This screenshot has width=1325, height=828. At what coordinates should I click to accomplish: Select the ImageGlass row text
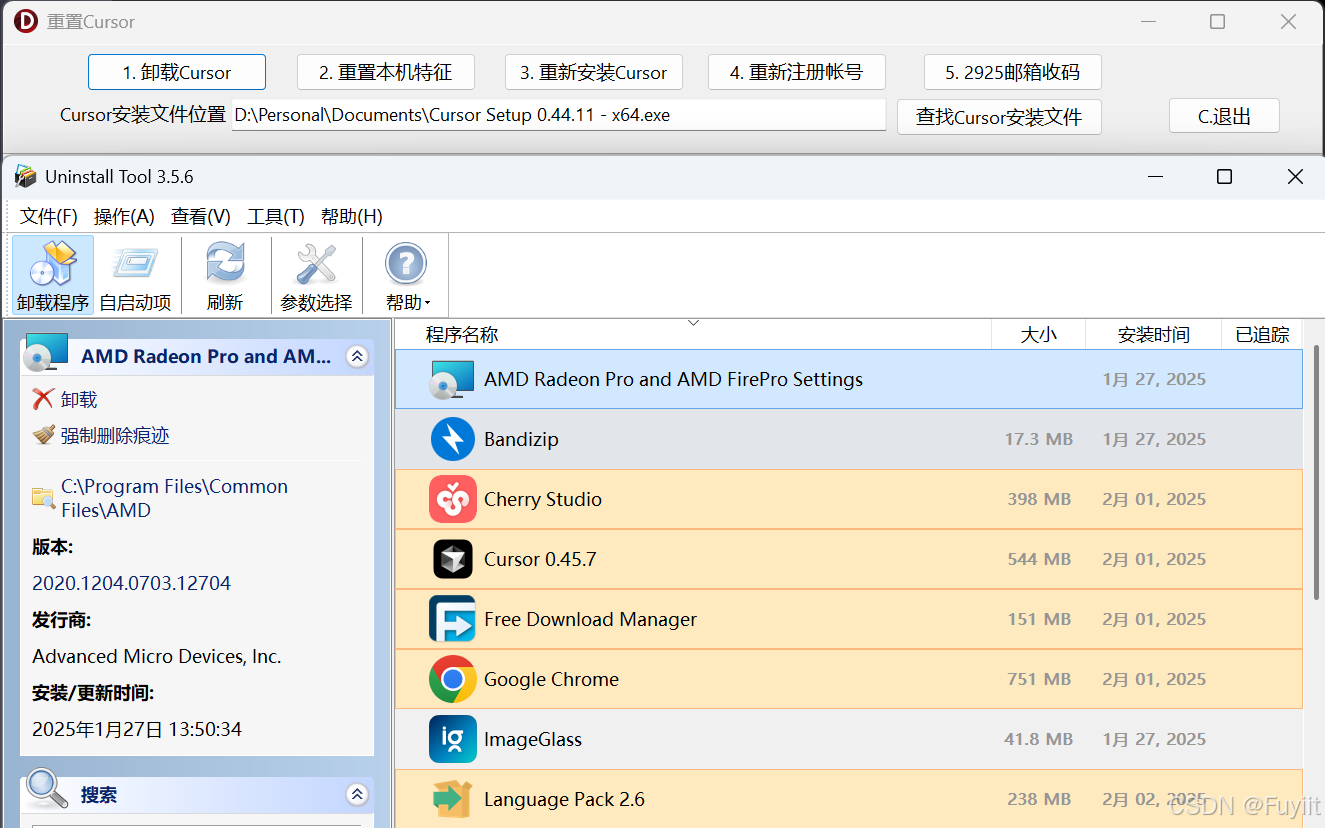click(533, 739)
